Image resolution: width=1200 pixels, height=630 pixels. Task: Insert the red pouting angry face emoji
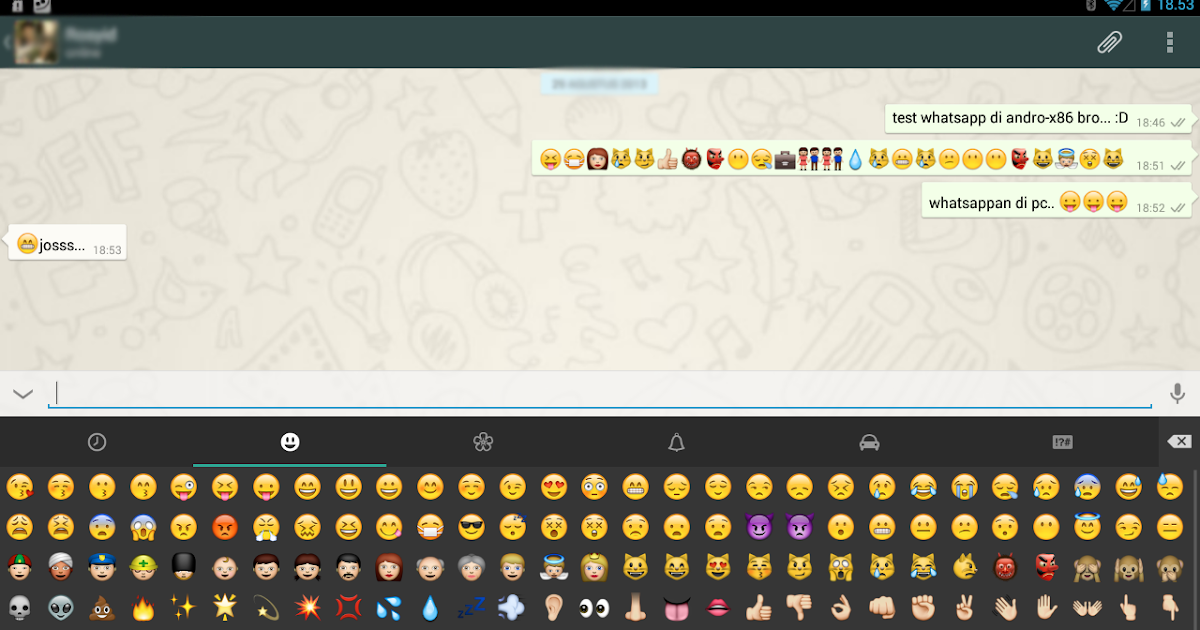(224, 527)
